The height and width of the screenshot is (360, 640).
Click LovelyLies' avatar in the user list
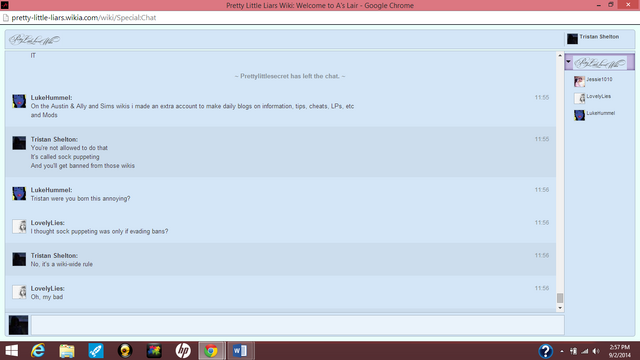579,98
